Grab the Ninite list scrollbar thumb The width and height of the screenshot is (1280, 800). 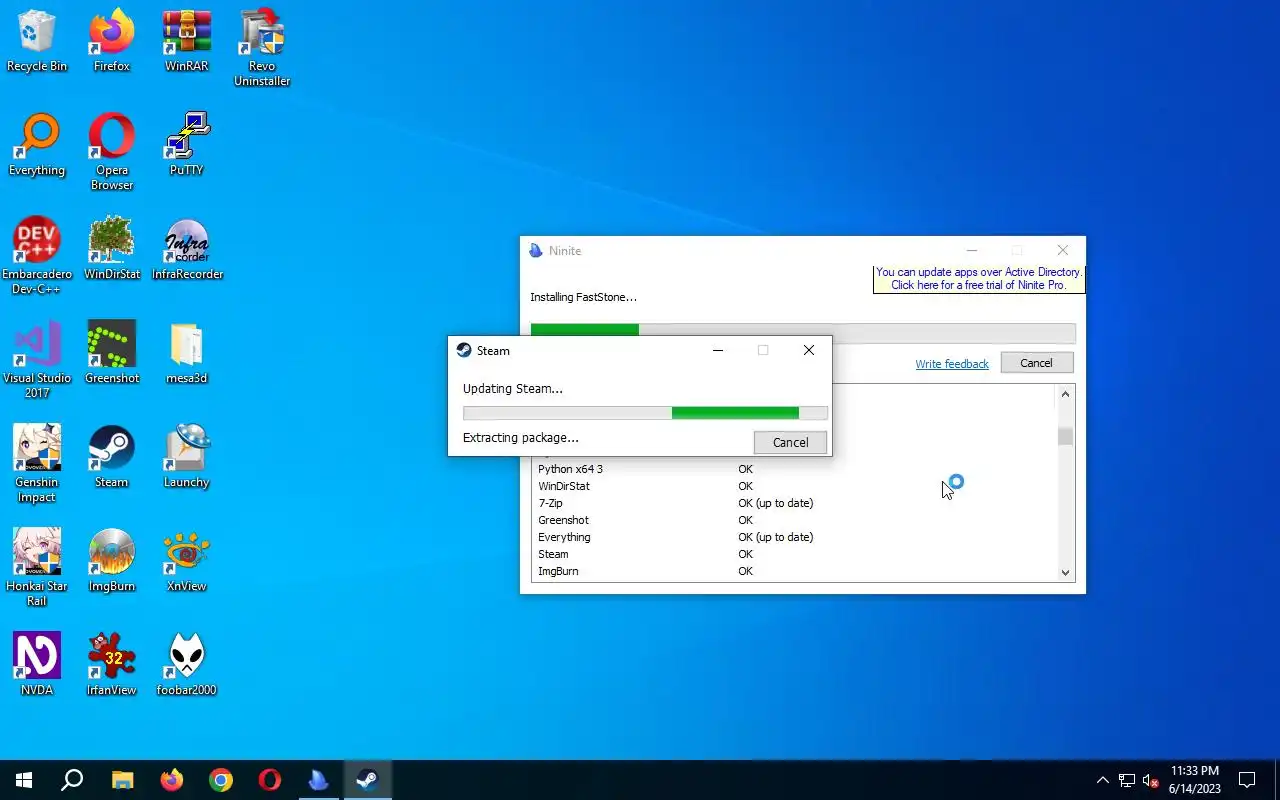1065,436
